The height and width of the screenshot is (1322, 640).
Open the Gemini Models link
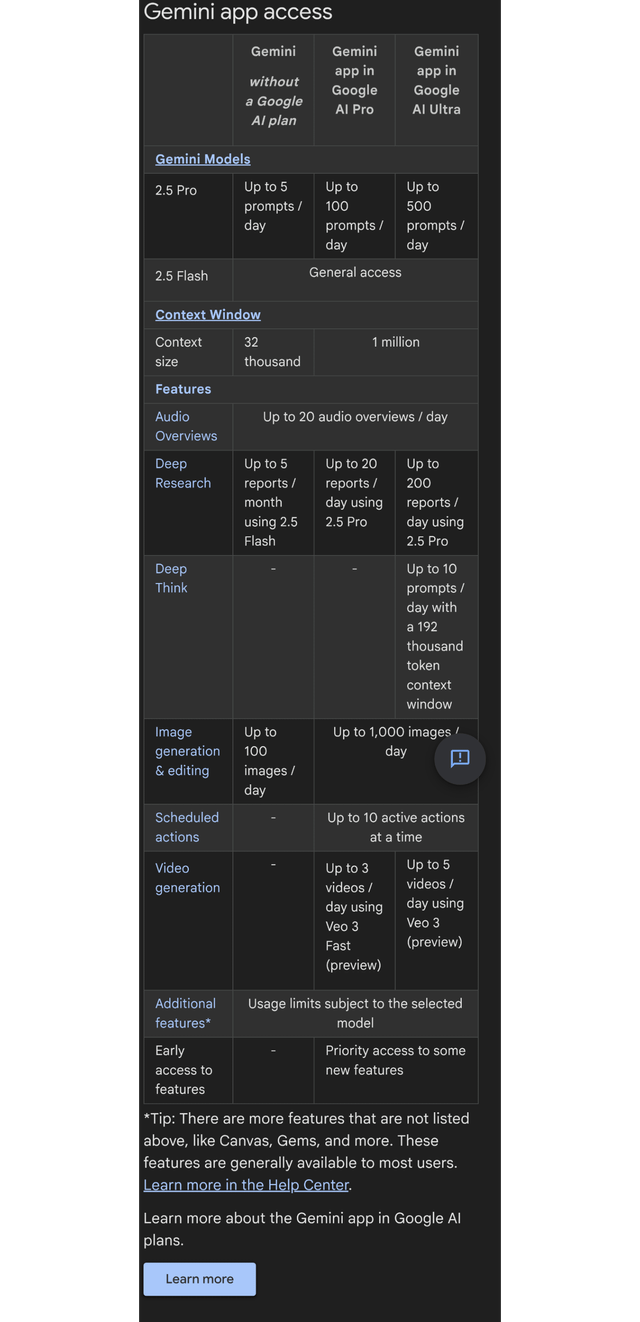(203, 159)
